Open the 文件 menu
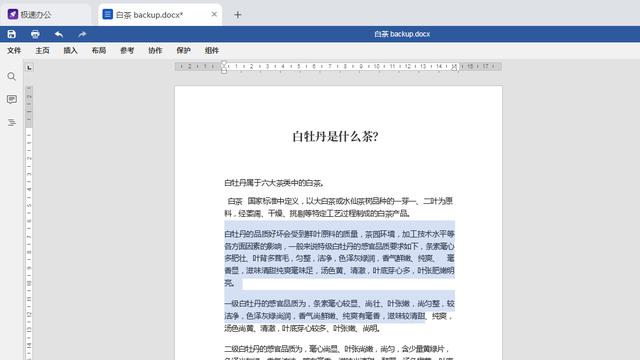This screenshot has width=640, height=360. [14, 51]
